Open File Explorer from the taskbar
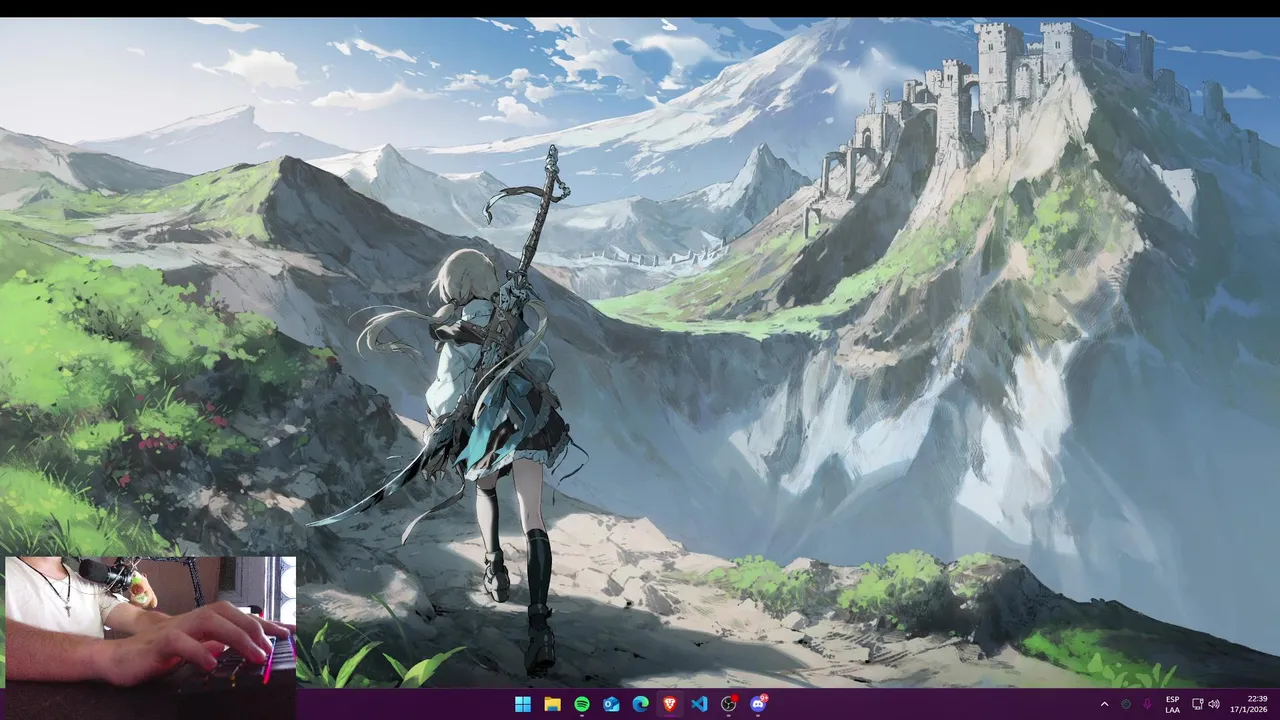Viewport: 1280px width, 720px height. coord(552,704)
